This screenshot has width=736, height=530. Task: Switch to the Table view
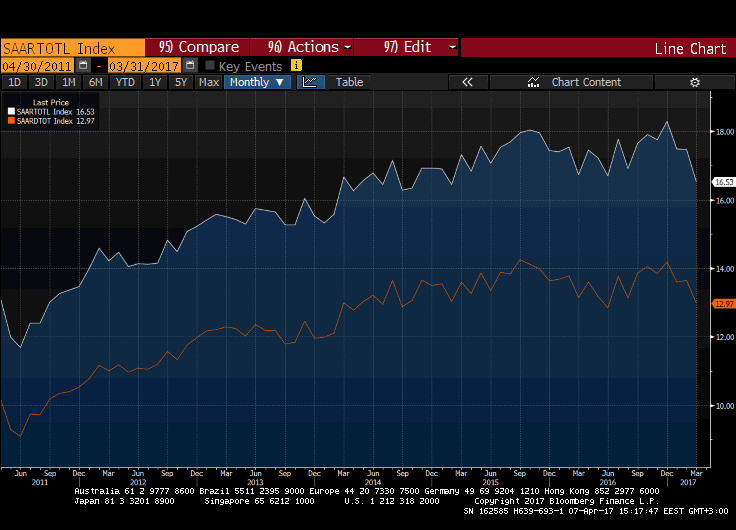[349, 82]
